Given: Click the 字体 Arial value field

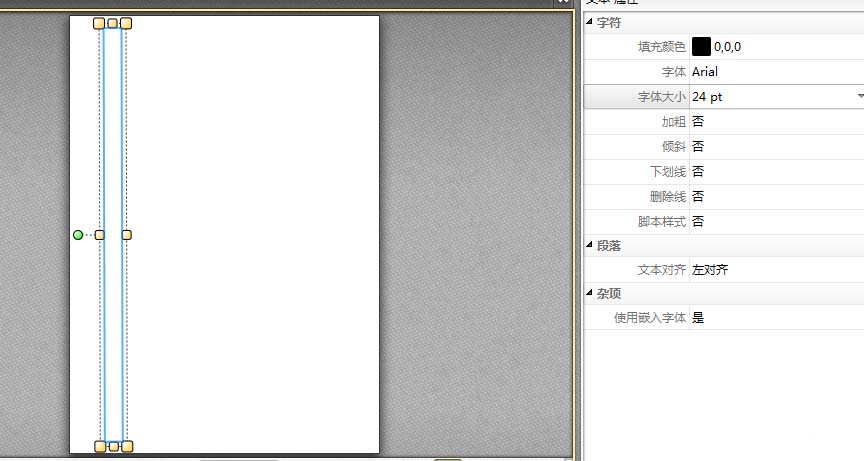Looking at the screenshot, I should click(x=705, y=72).
